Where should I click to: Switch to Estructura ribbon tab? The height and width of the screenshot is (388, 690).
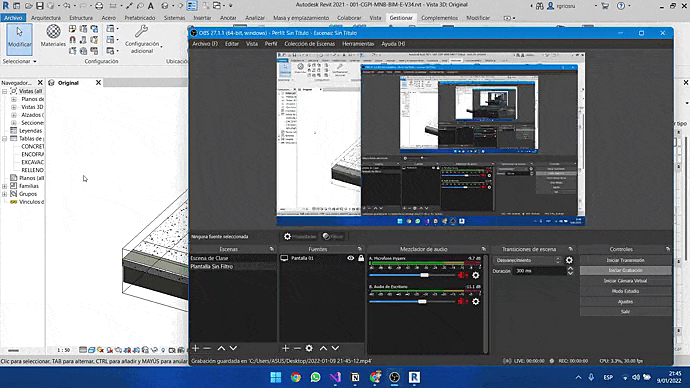81,18
